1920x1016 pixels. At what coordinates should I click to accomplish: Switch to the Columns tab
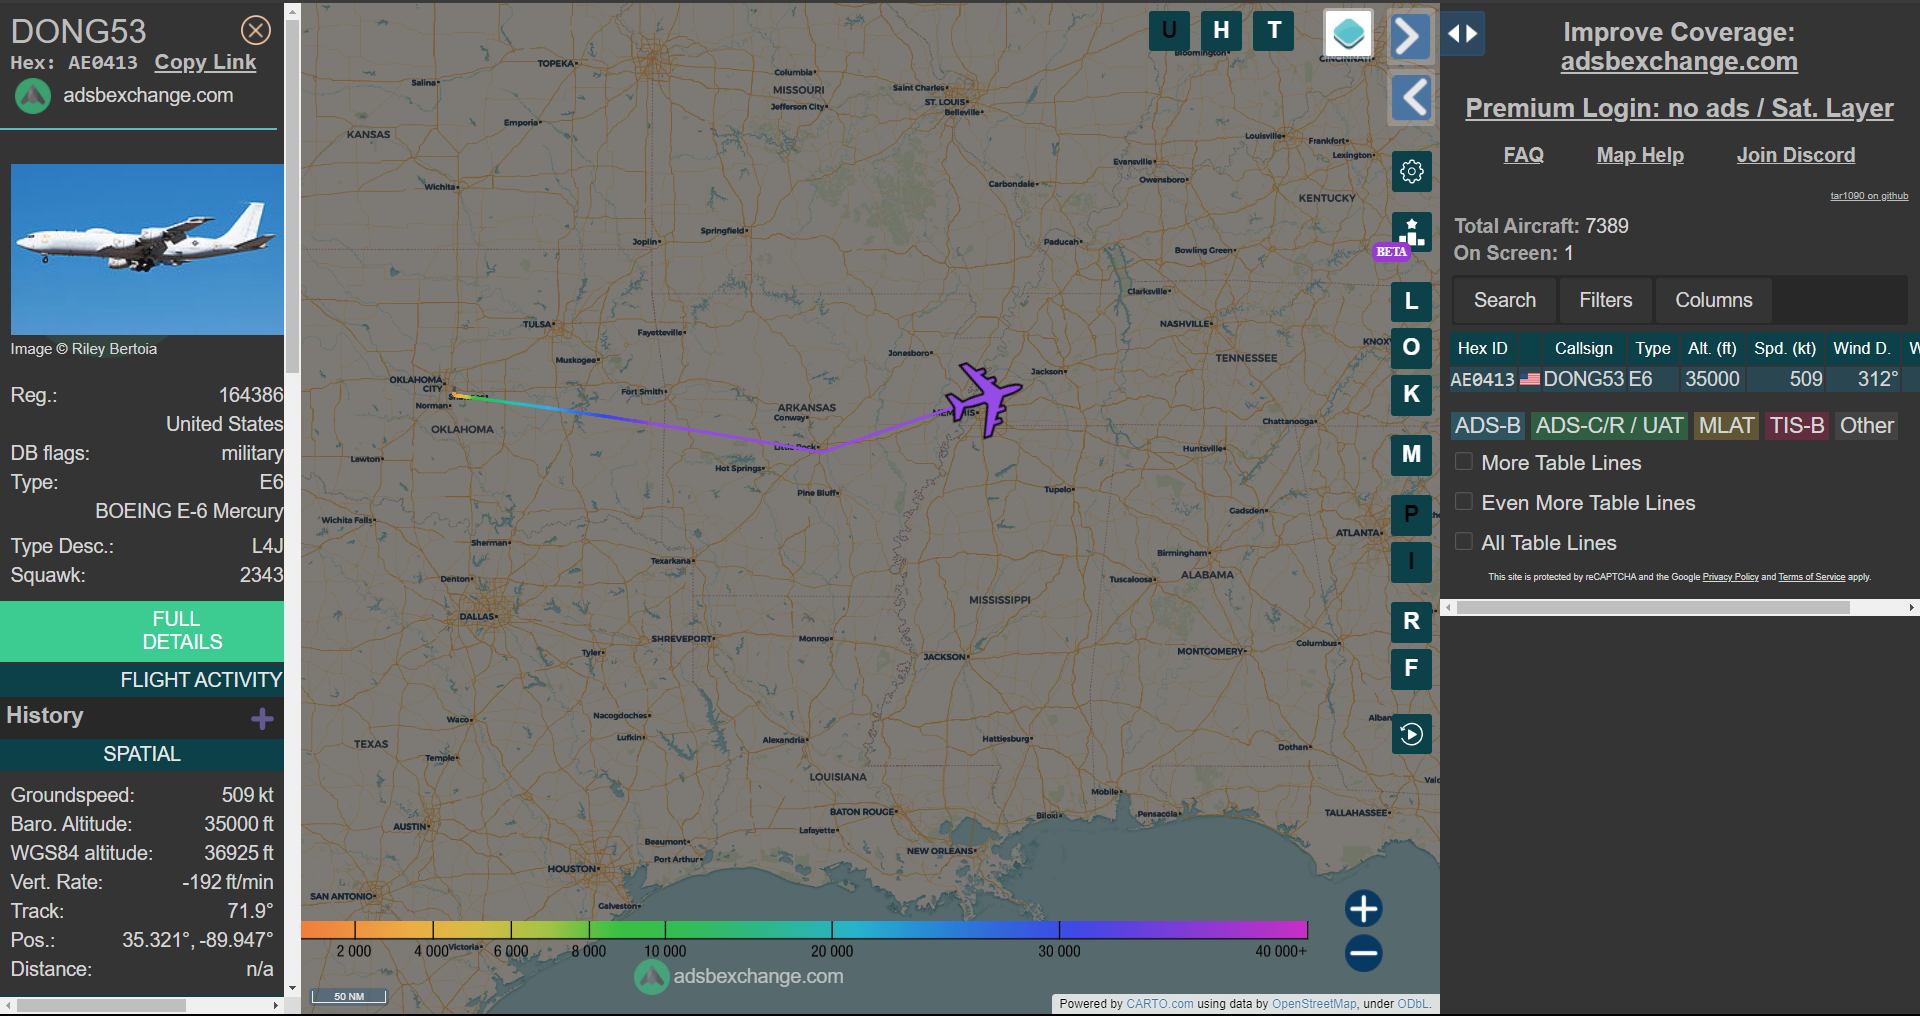tap(1713, 300)
